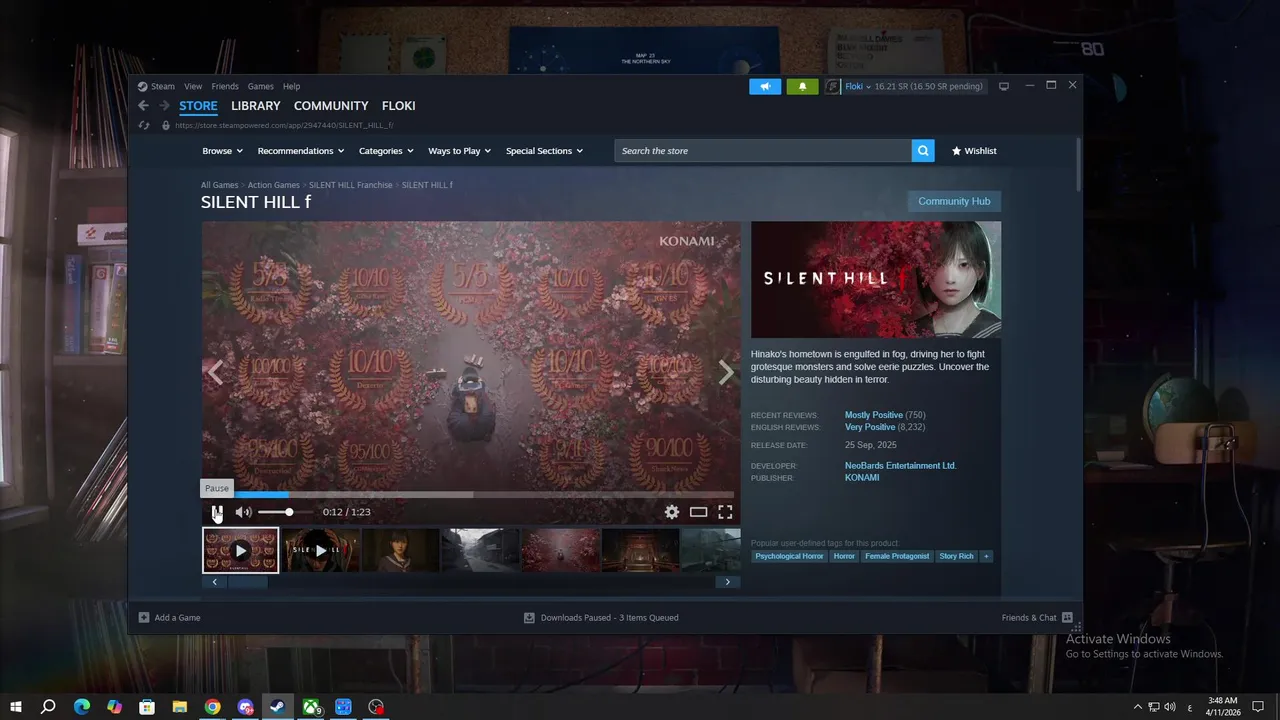Open the green notifications bell
This screenshot has width=1280, height=720.
(x=802, y=86)
